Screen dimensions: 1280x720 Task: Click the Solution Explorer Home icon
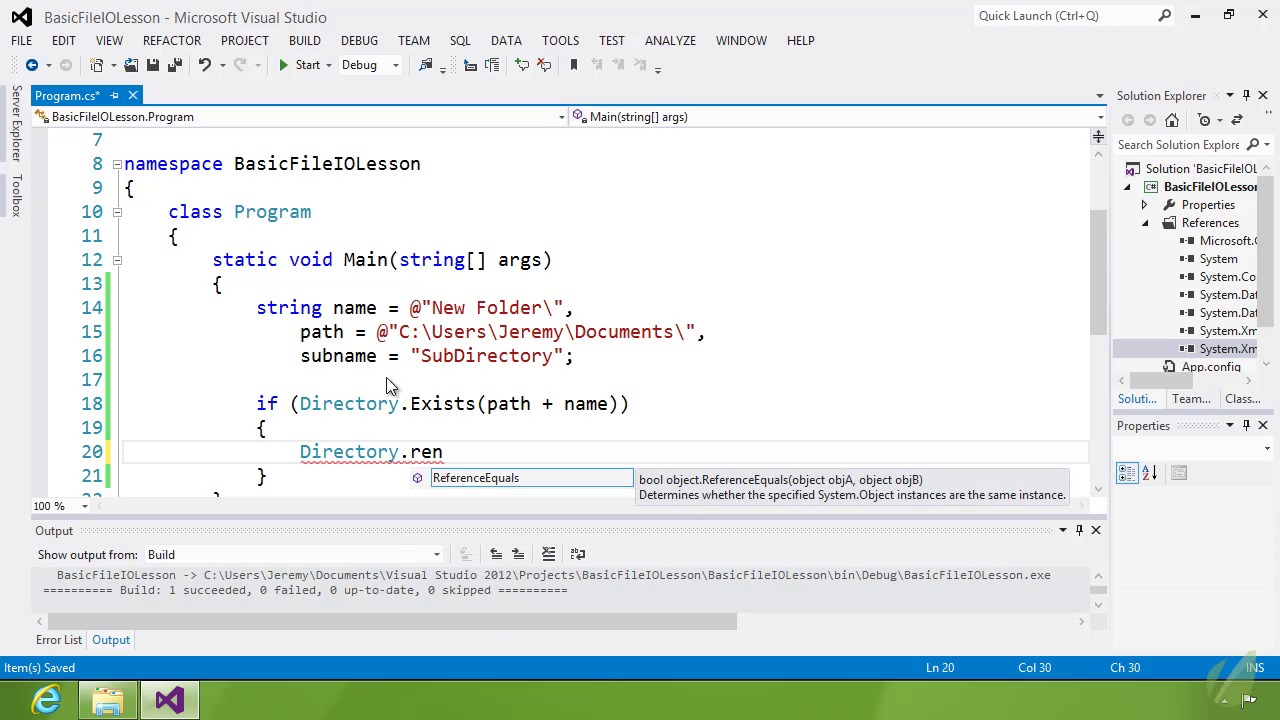pyautogui.click(x=1172, y=120)
